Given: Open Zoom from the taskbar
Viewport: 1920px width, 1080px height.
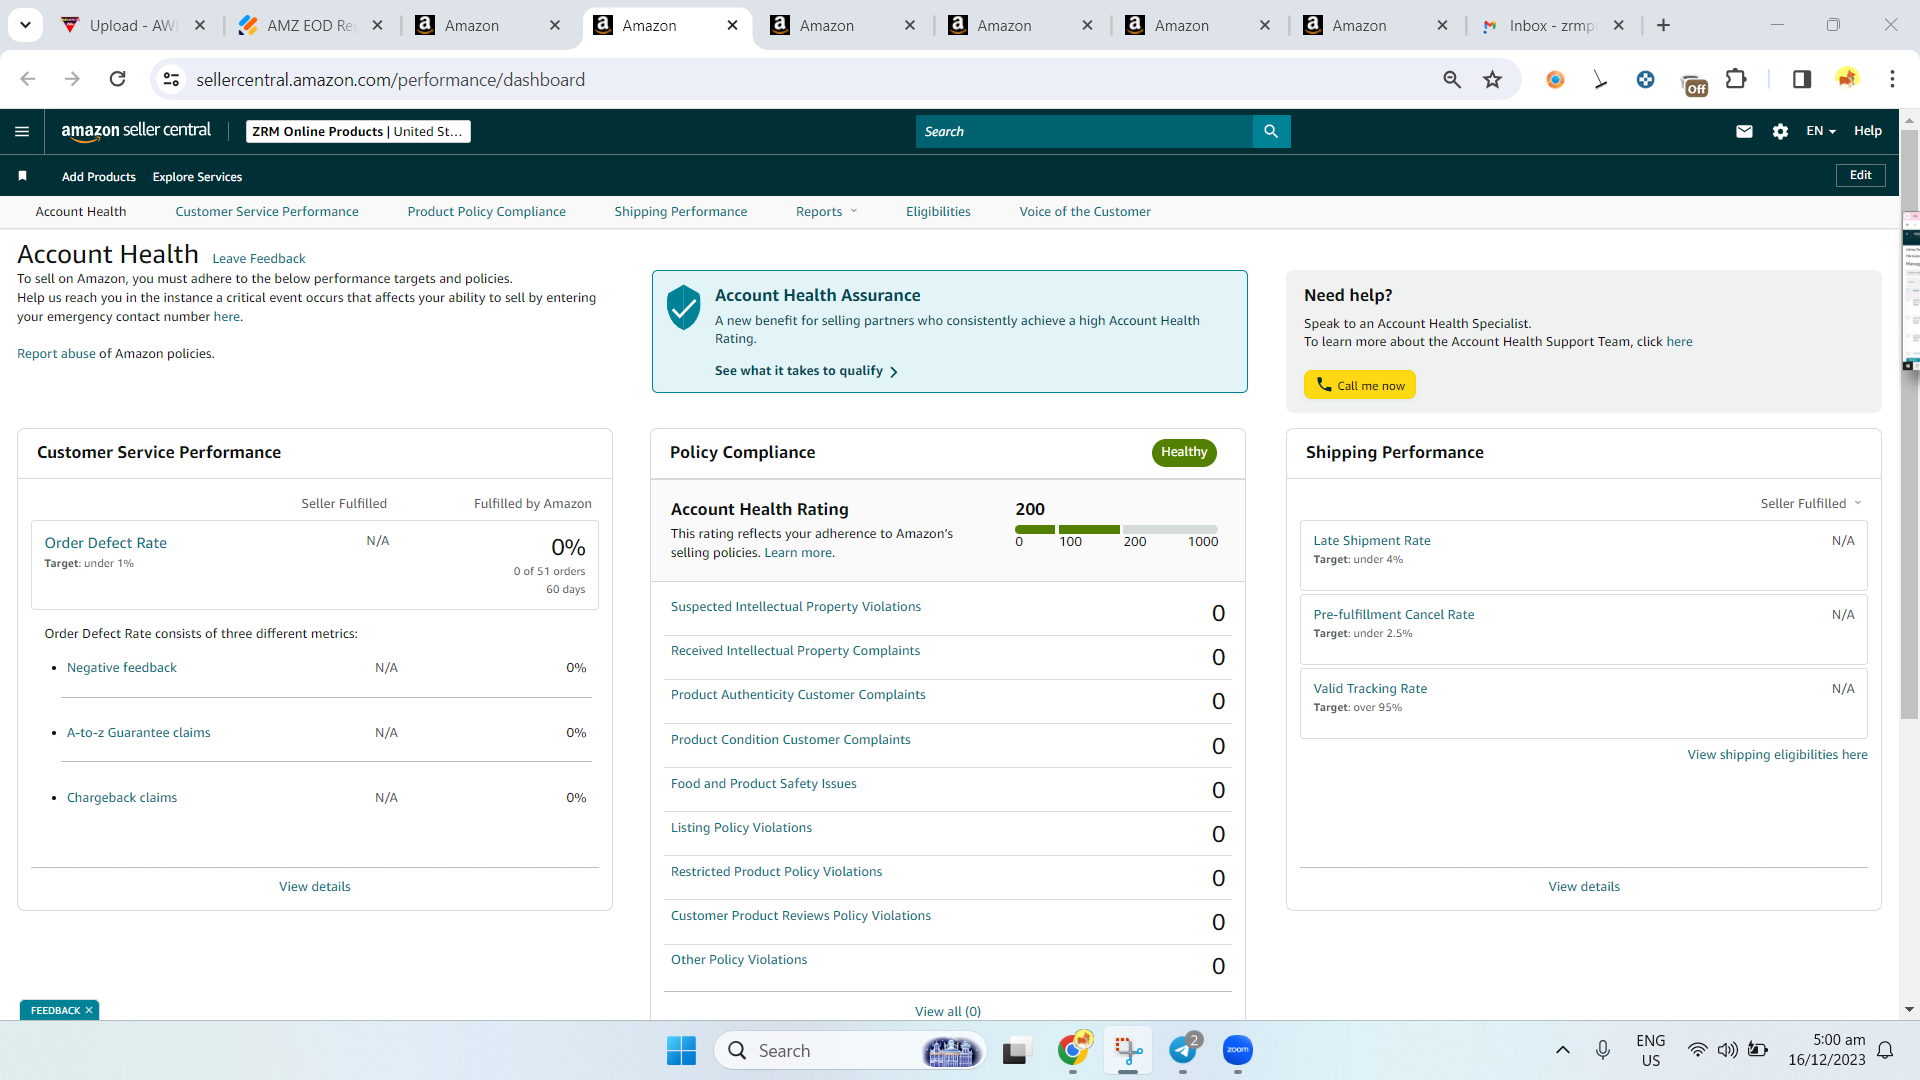Looking at the screenshot, I should [x=1238, y=1050].
